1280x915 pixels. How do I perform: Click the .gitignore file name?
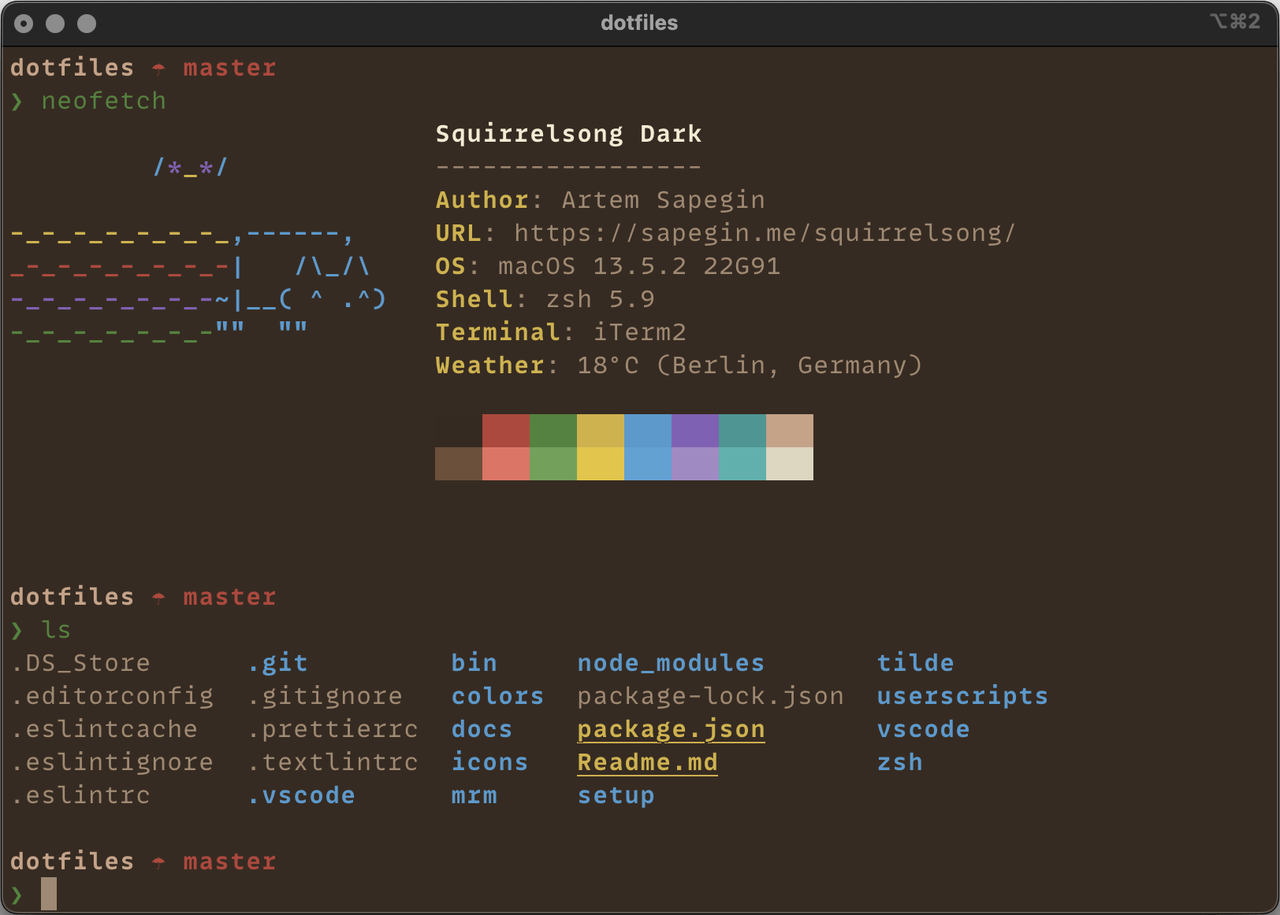click(325, 696)
